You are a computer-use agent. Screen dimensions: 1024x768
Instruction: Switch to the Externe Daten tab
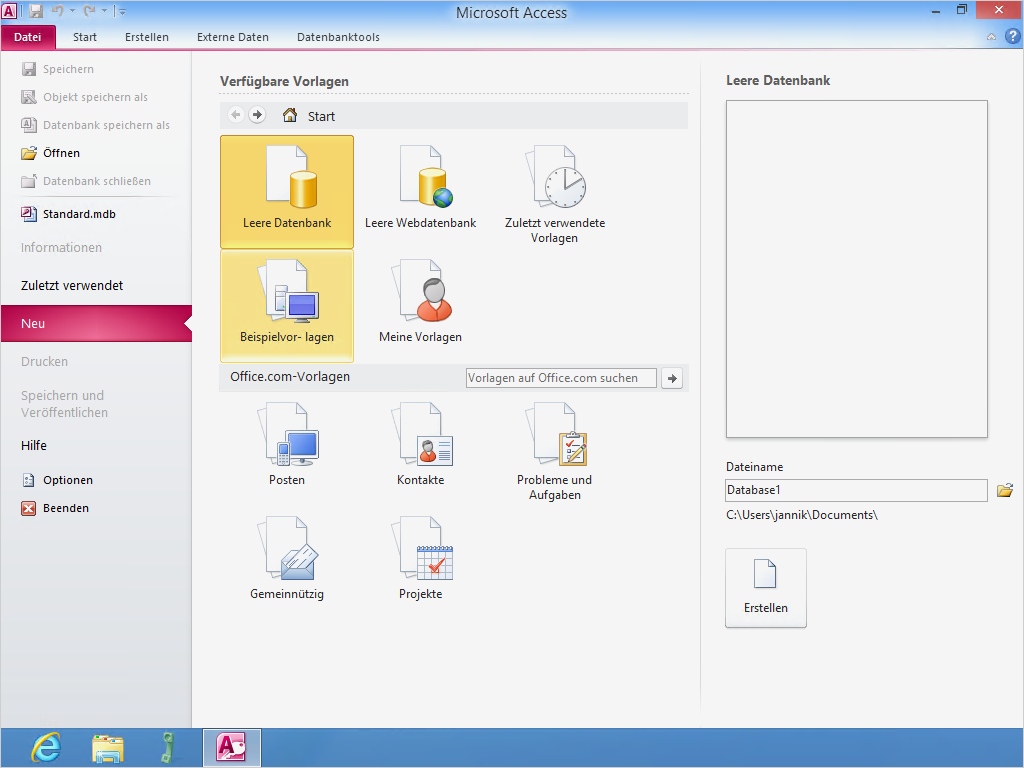233,37
